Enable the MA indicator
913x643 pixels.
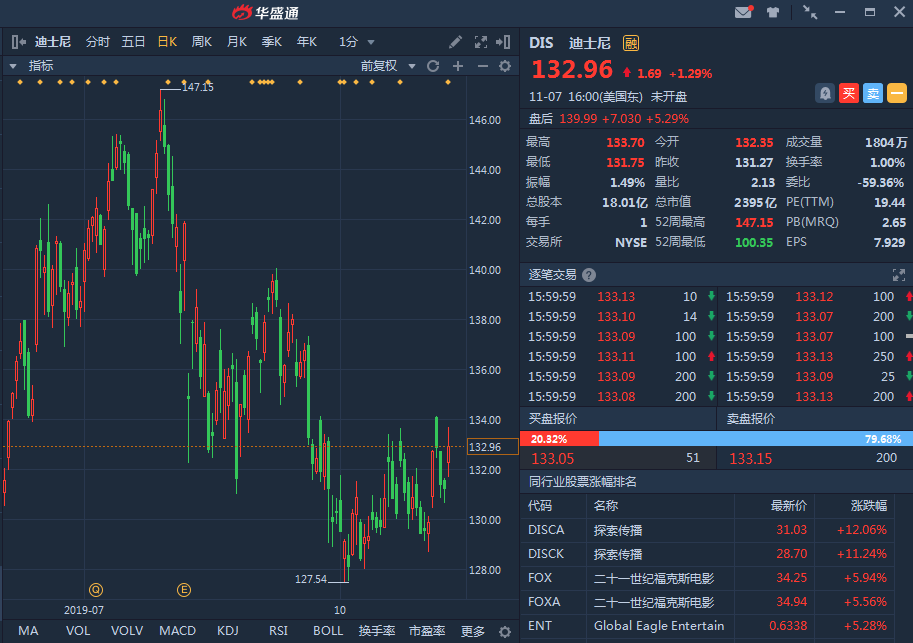tap(28, 631)
